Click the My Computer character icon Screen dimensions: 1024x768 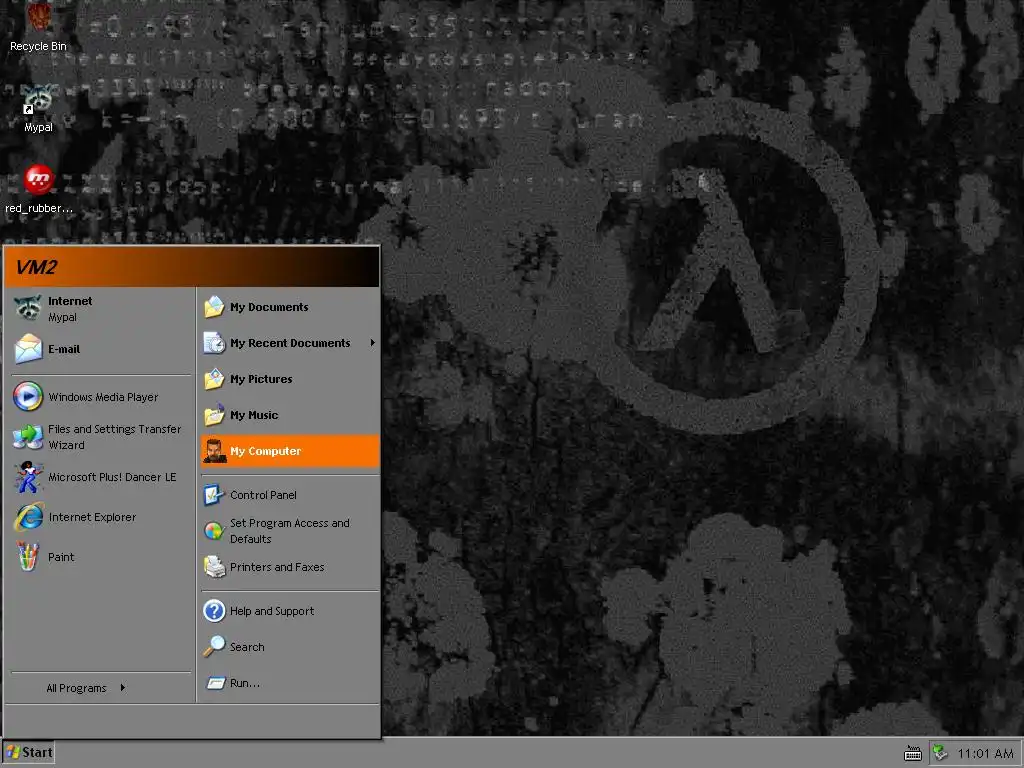(214, 451)
